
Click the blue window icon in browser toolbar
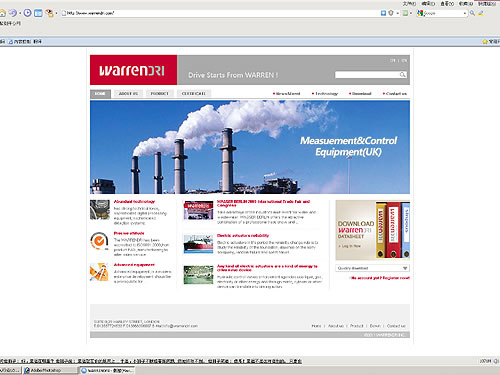coord(38,13)
